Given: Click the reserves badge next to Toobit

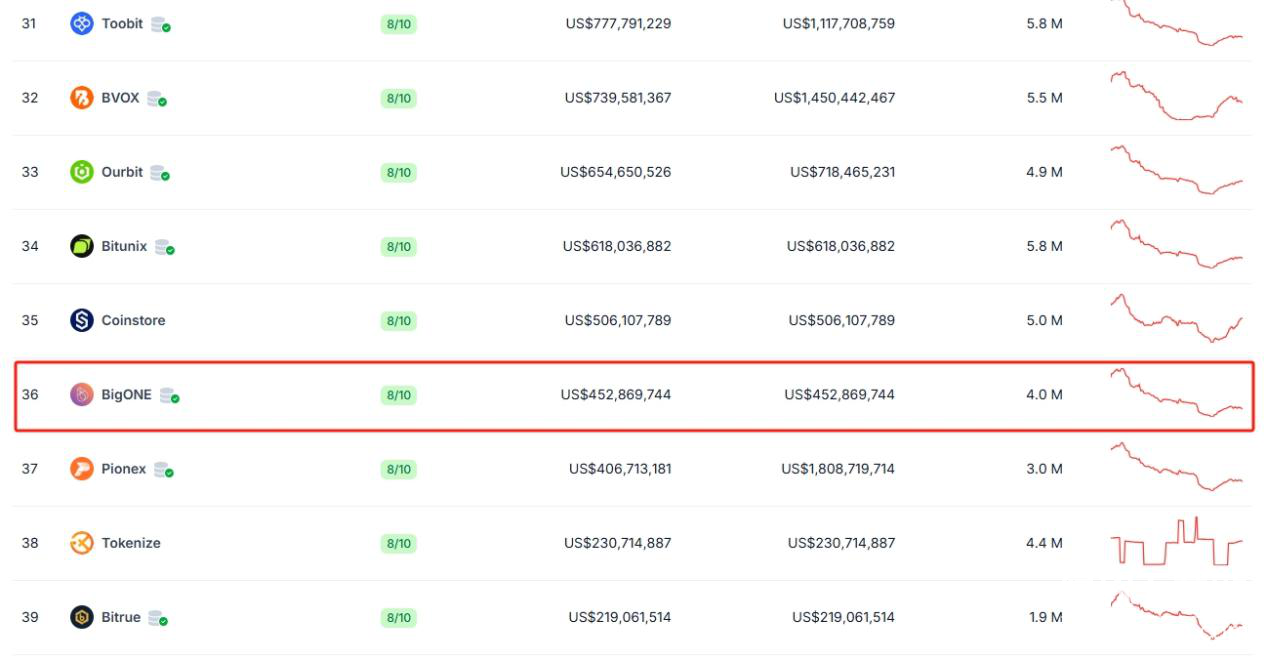Looking at the screenshot, I should pos(161,25).
